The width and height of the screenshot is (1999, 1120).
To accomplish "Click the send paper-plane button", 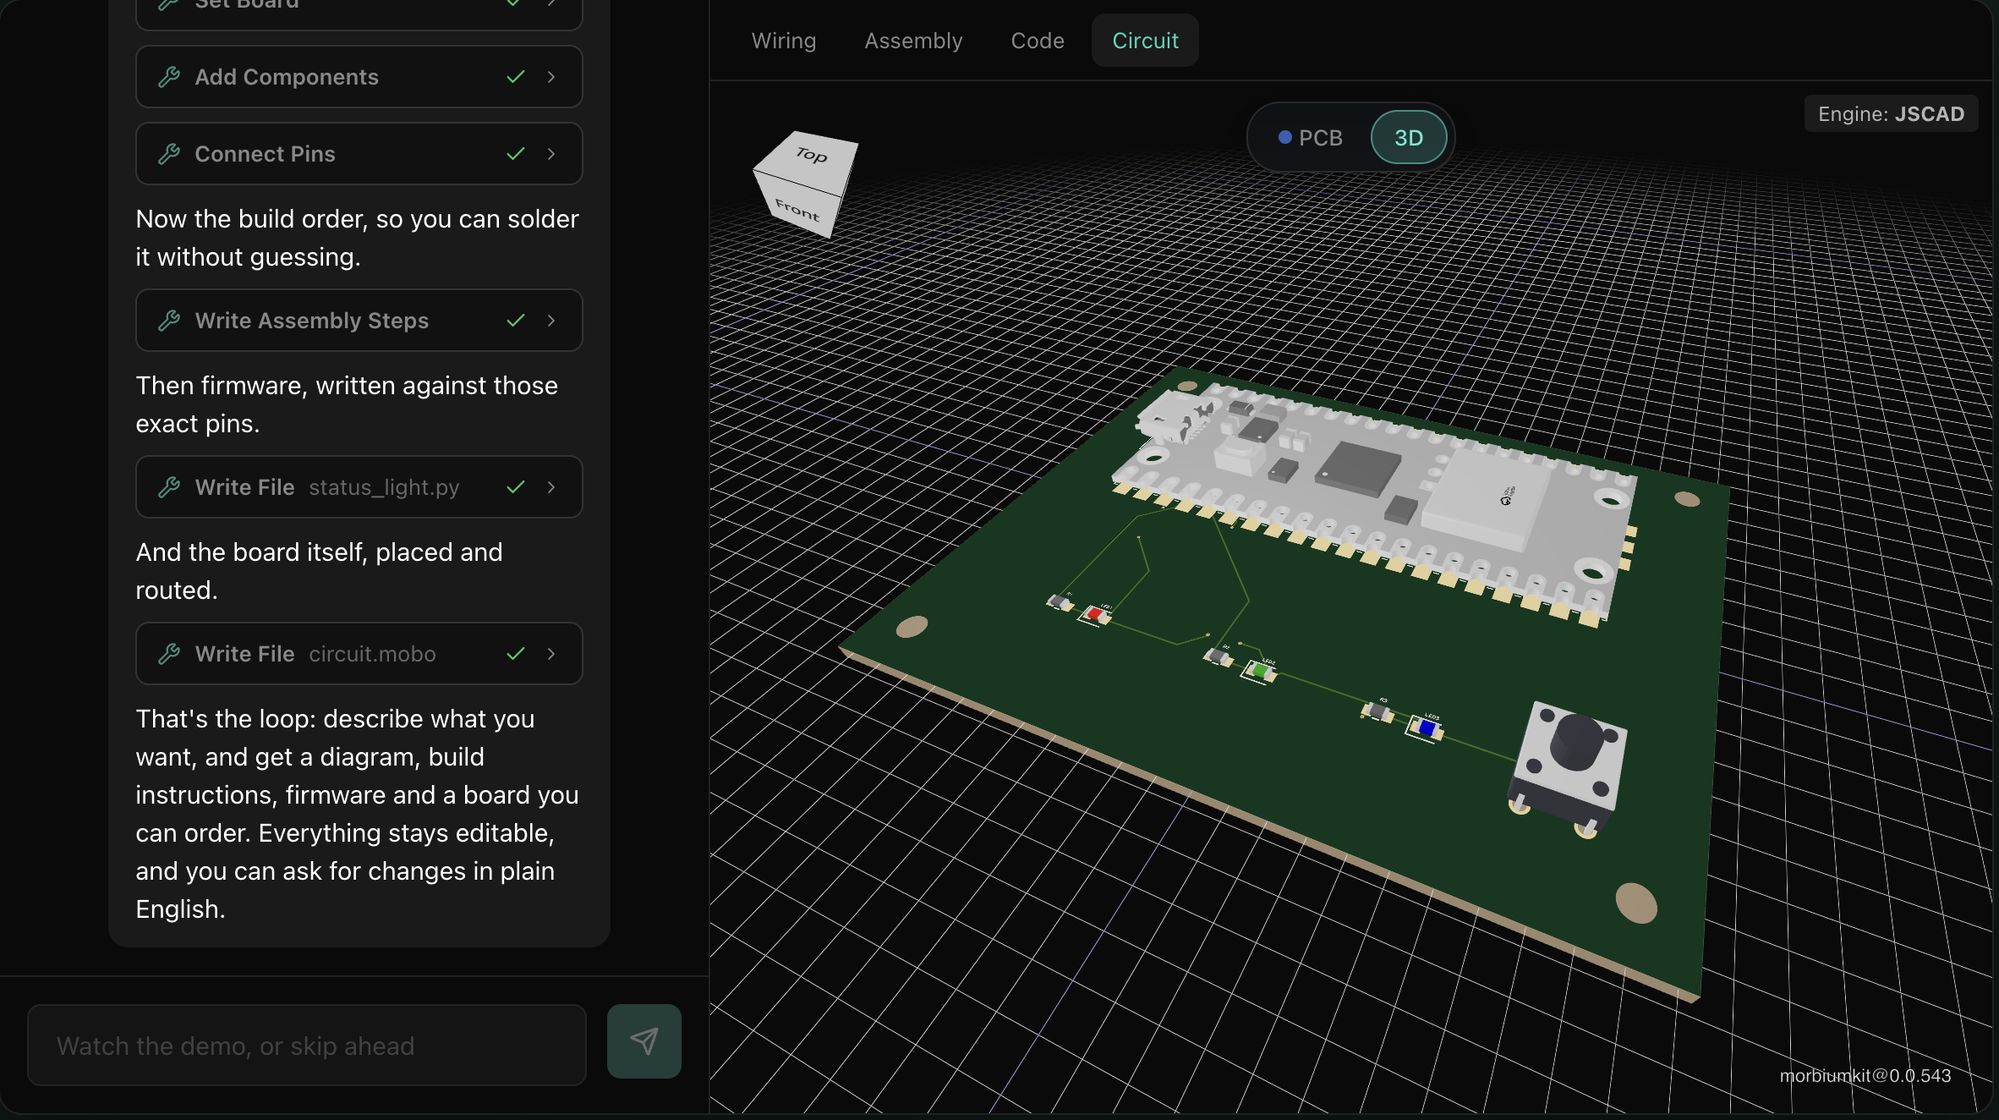I will coord(644,1041).
